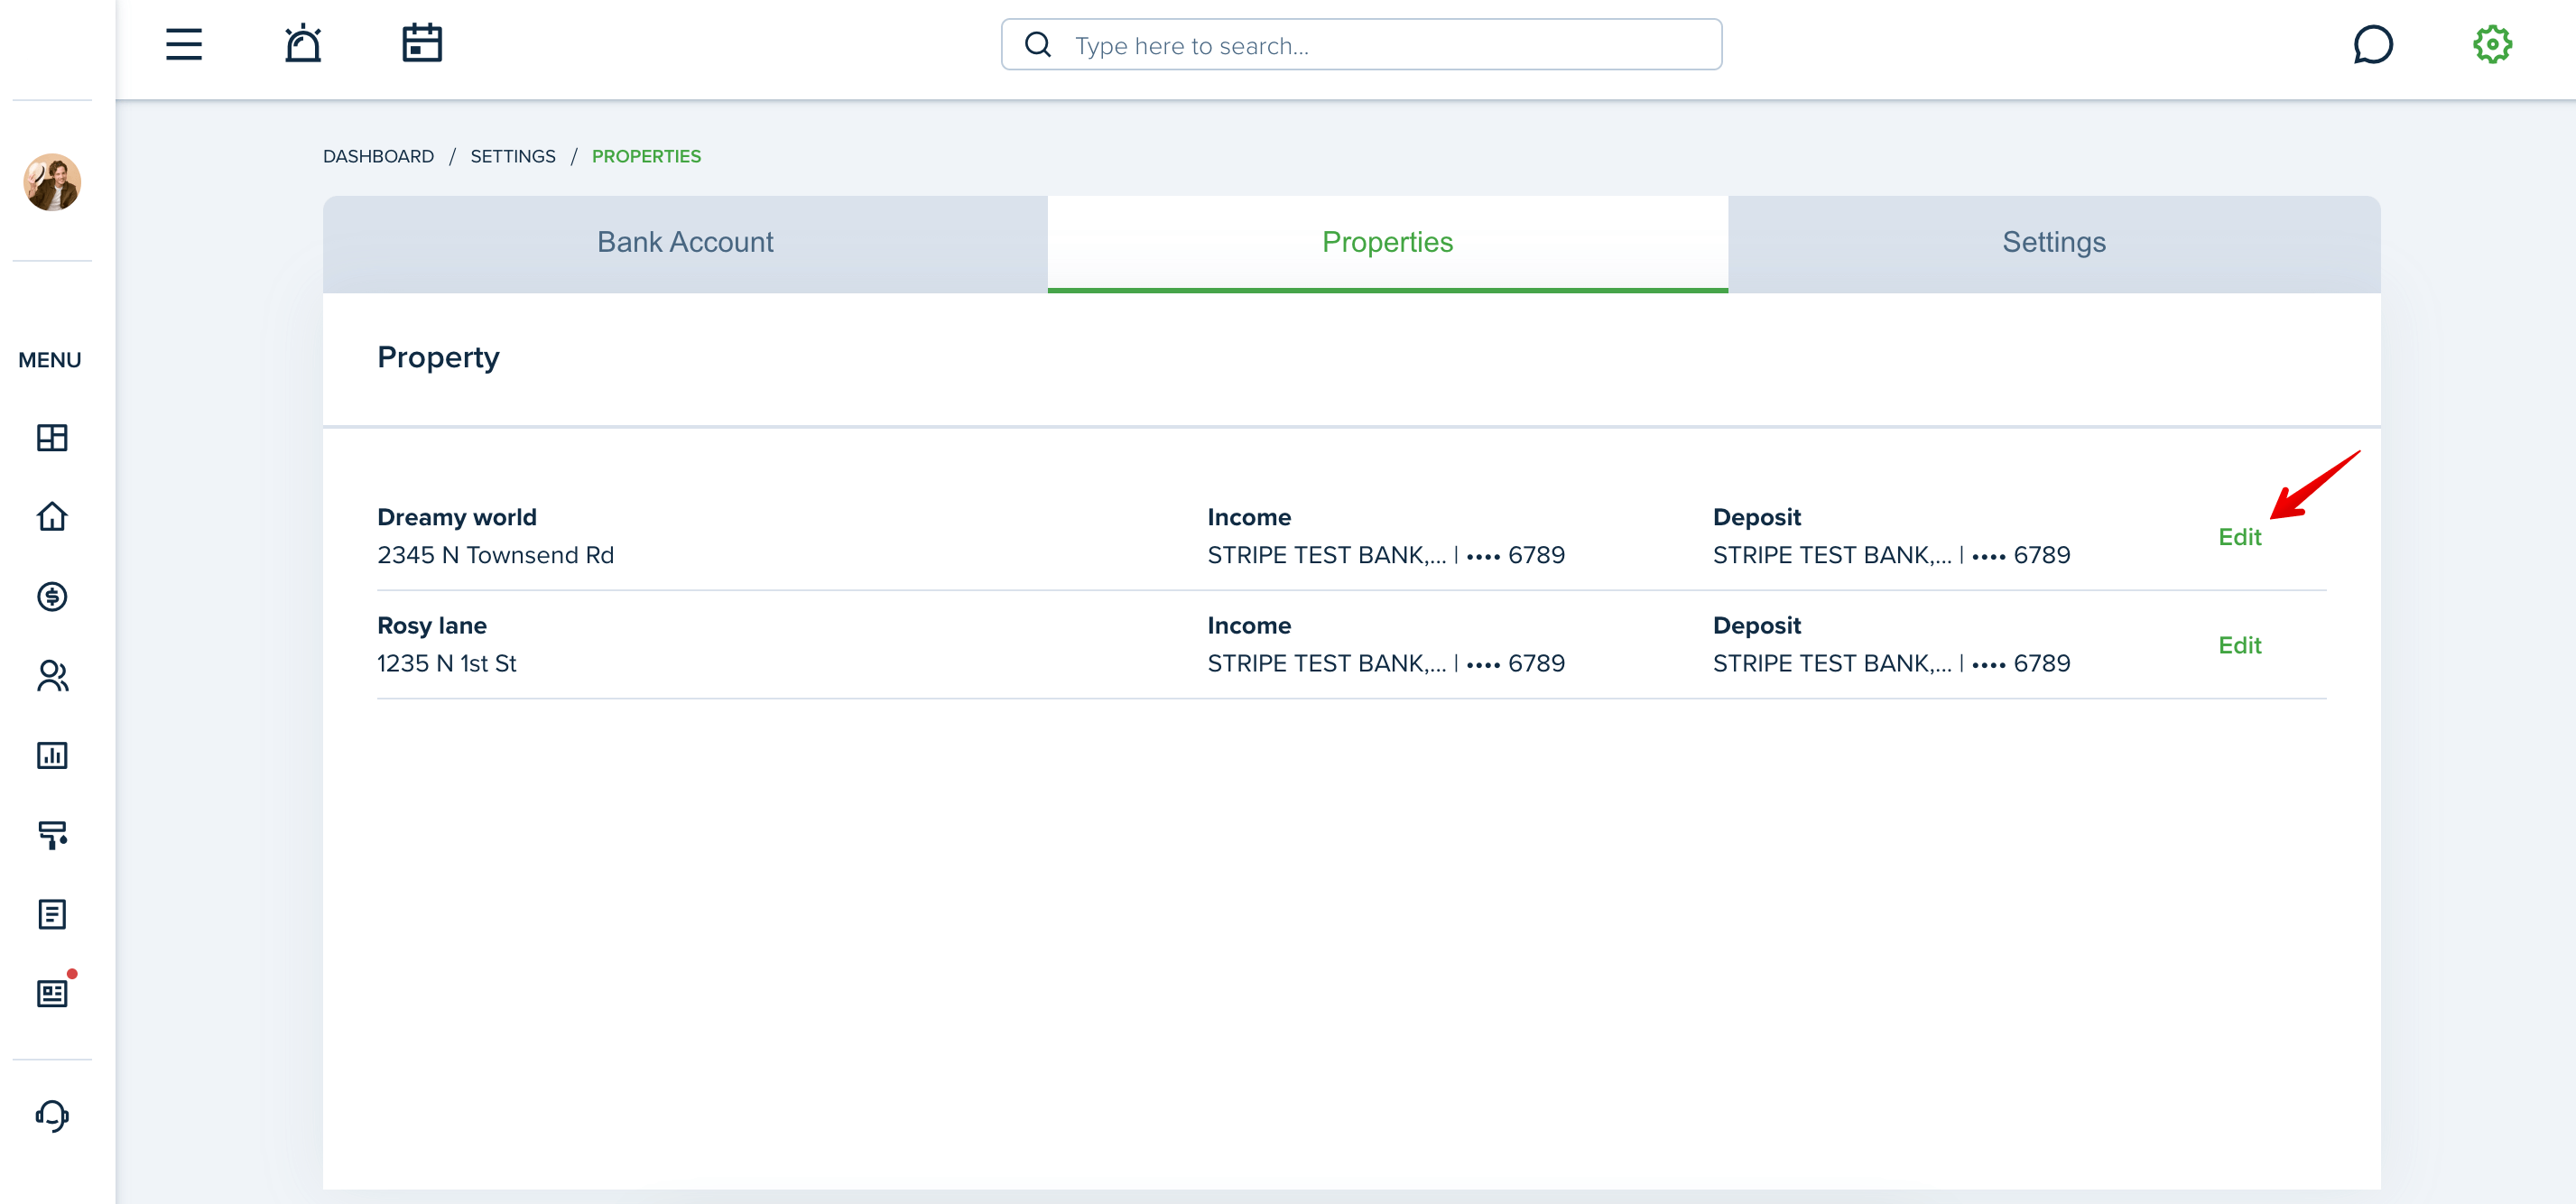Edit the Rosy lane property
Image resolution: width=2576 pixels, height=1204 pixels.
tap(2239, 645)
